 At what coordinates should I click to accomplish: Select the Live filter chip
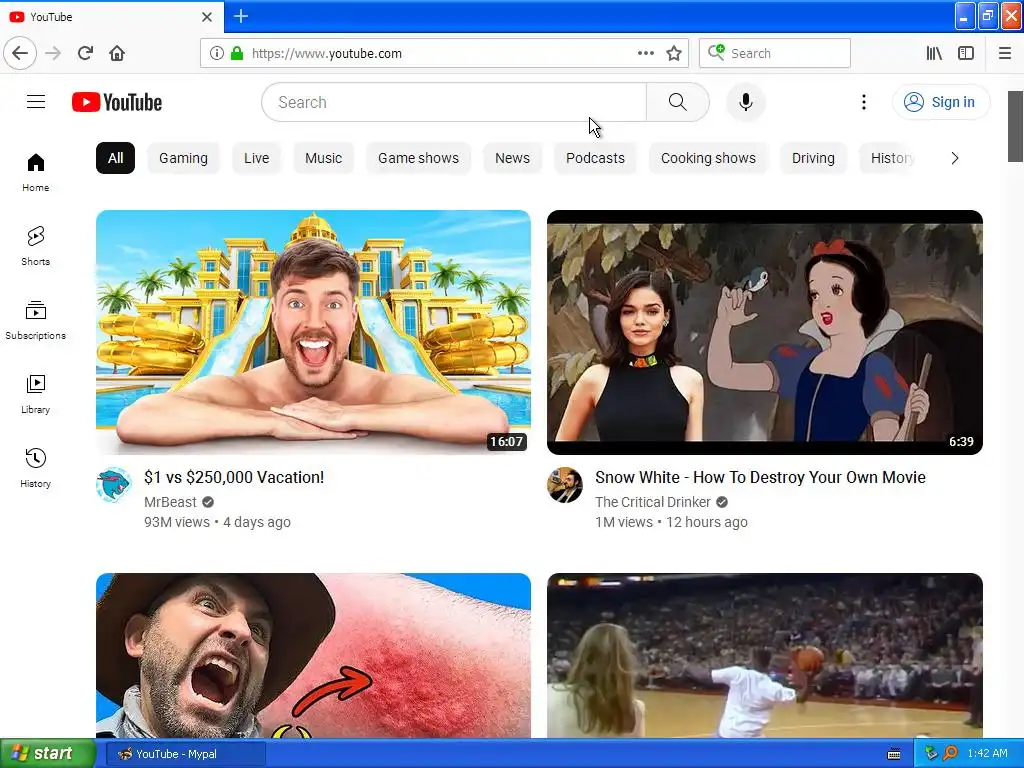(257, 158)
